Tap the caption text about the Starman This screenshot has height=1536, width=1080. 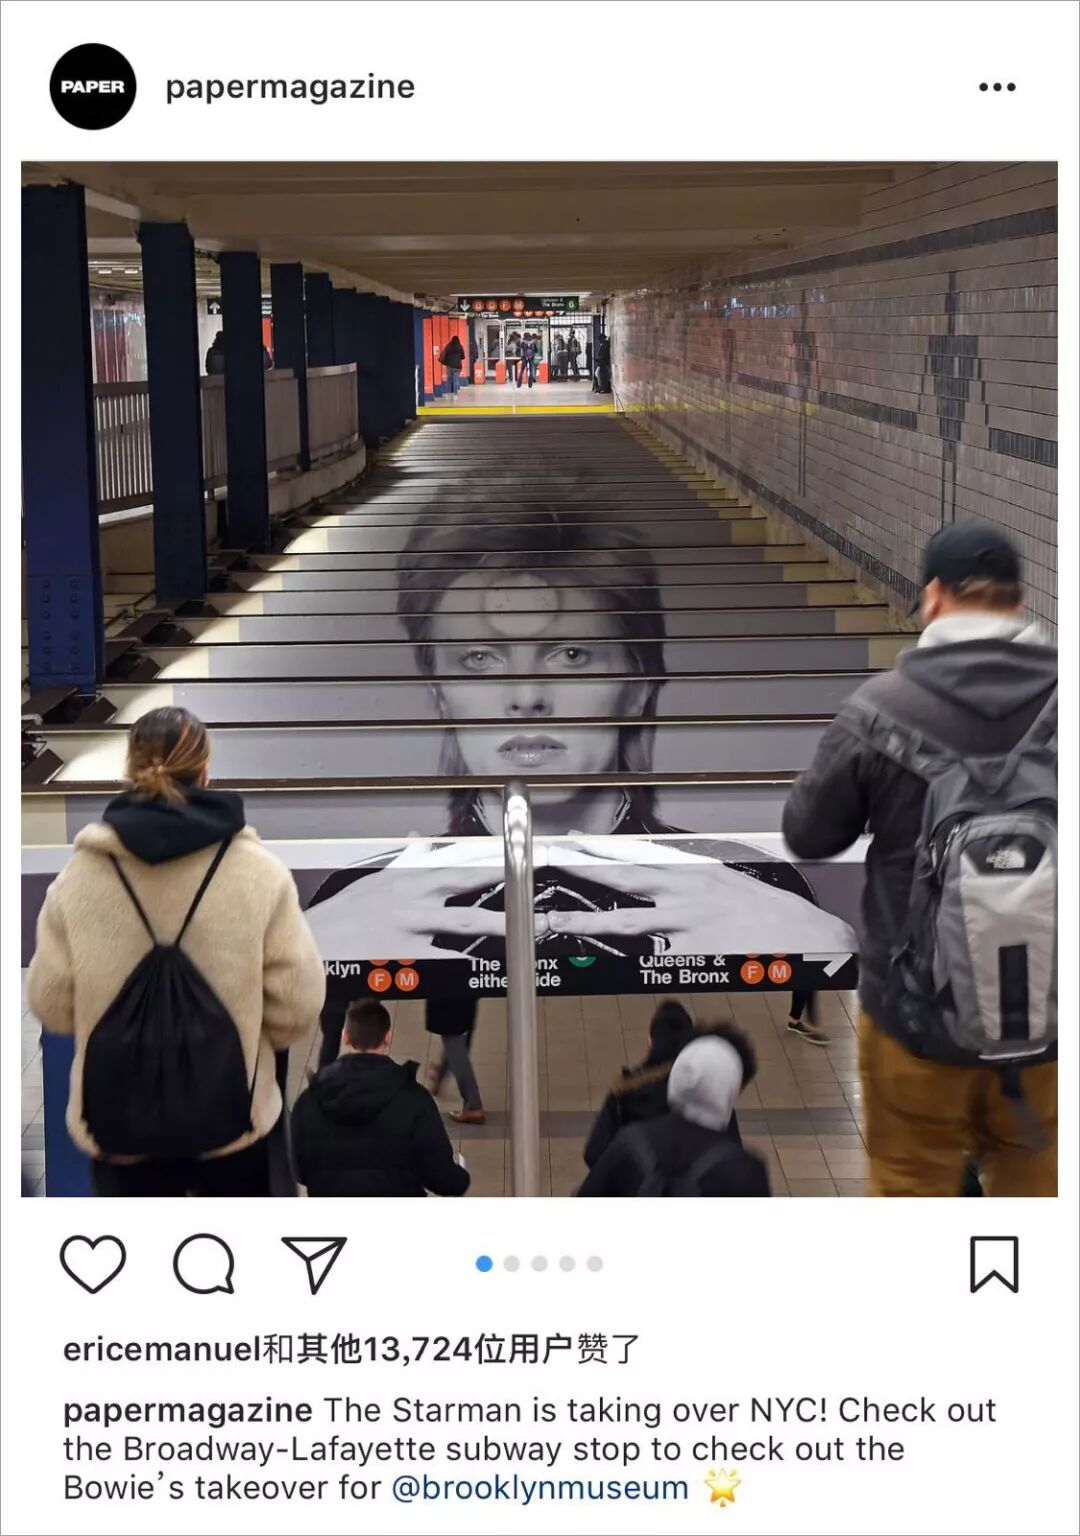click(x=530, y=1449)
